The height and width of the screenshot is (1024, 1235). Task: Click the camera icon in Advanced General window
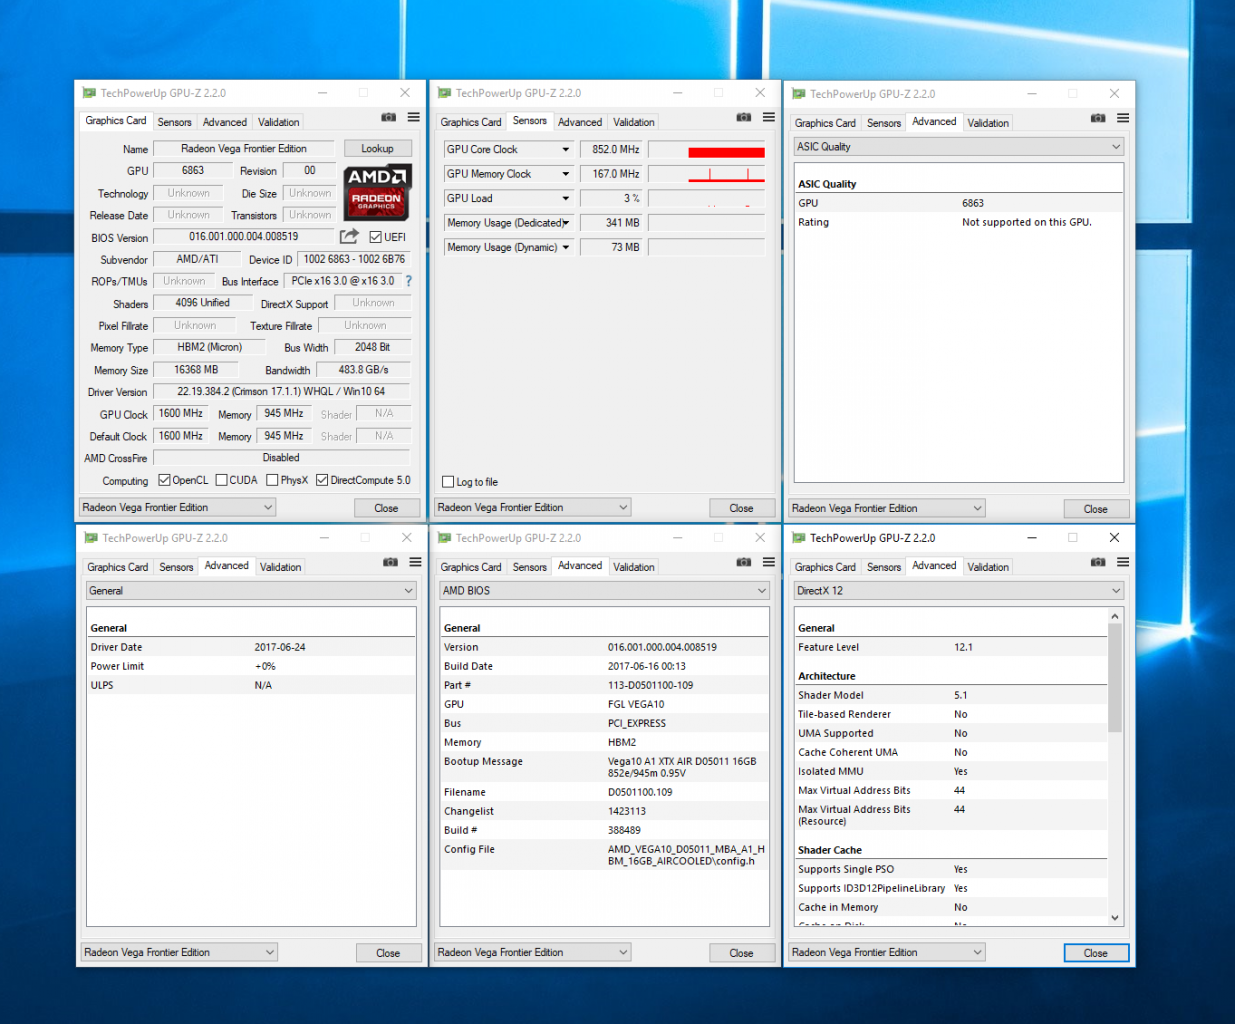click(390, 562)
